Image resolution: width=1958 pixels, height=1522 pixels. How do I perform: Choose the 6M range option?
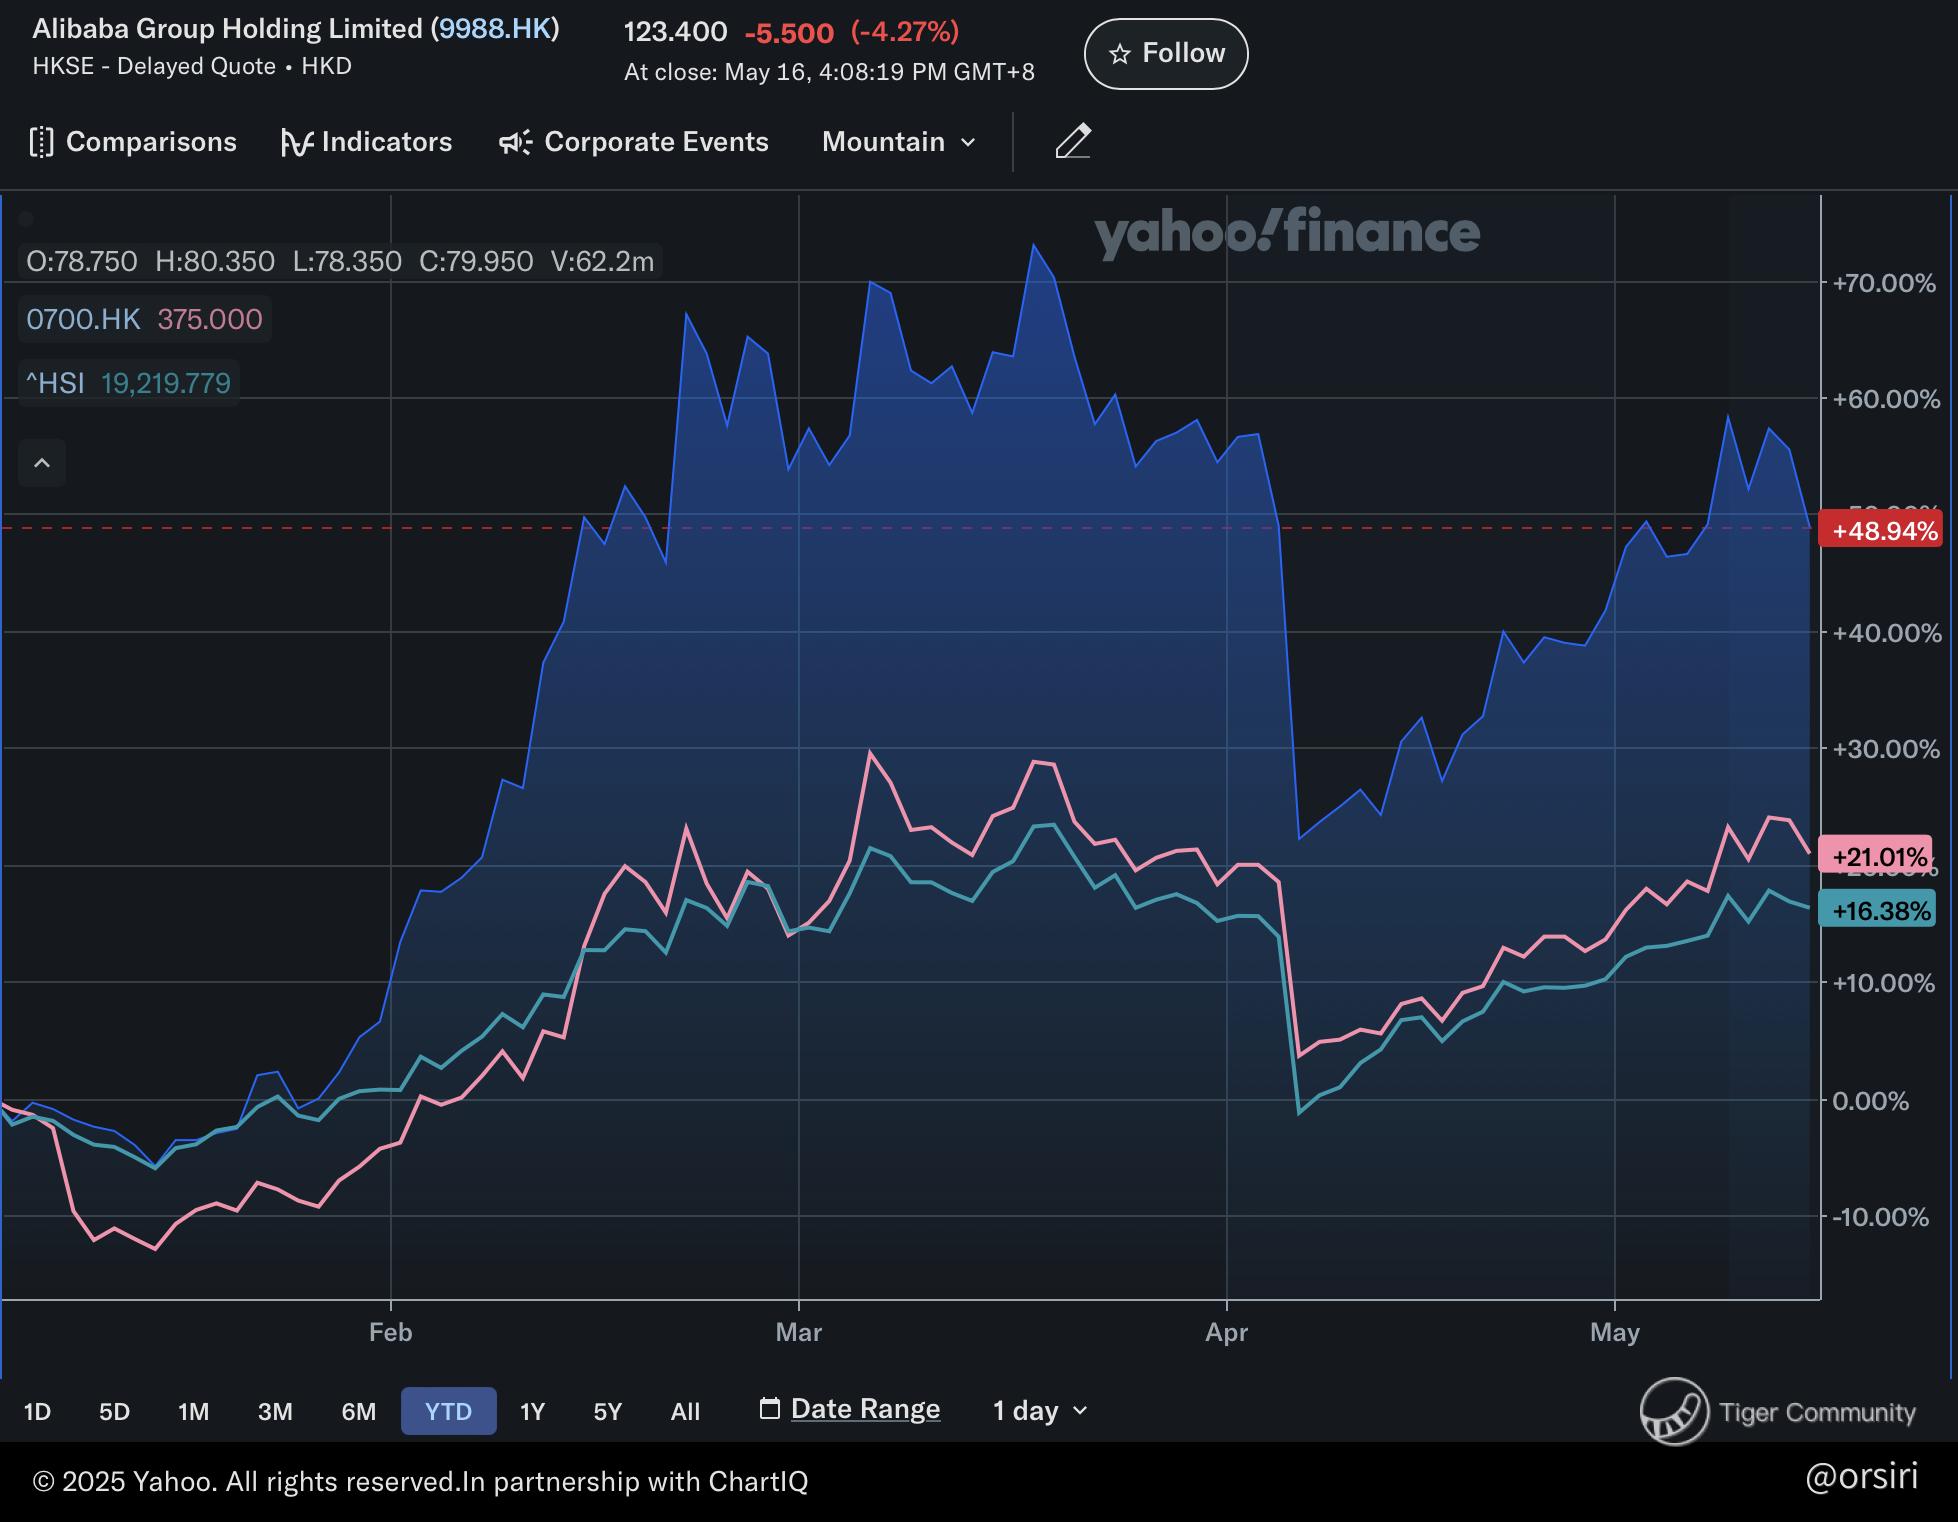[358, 1411]
